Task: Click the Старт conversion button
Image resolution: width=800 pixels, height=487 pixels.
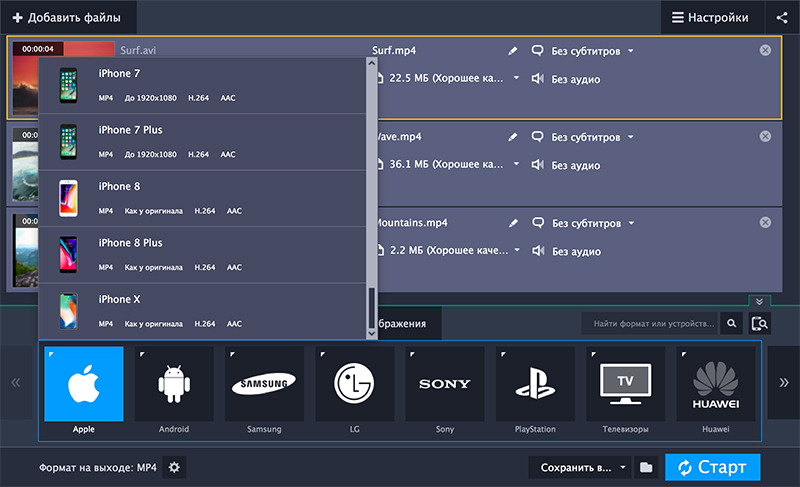Action: click(713, 467)
